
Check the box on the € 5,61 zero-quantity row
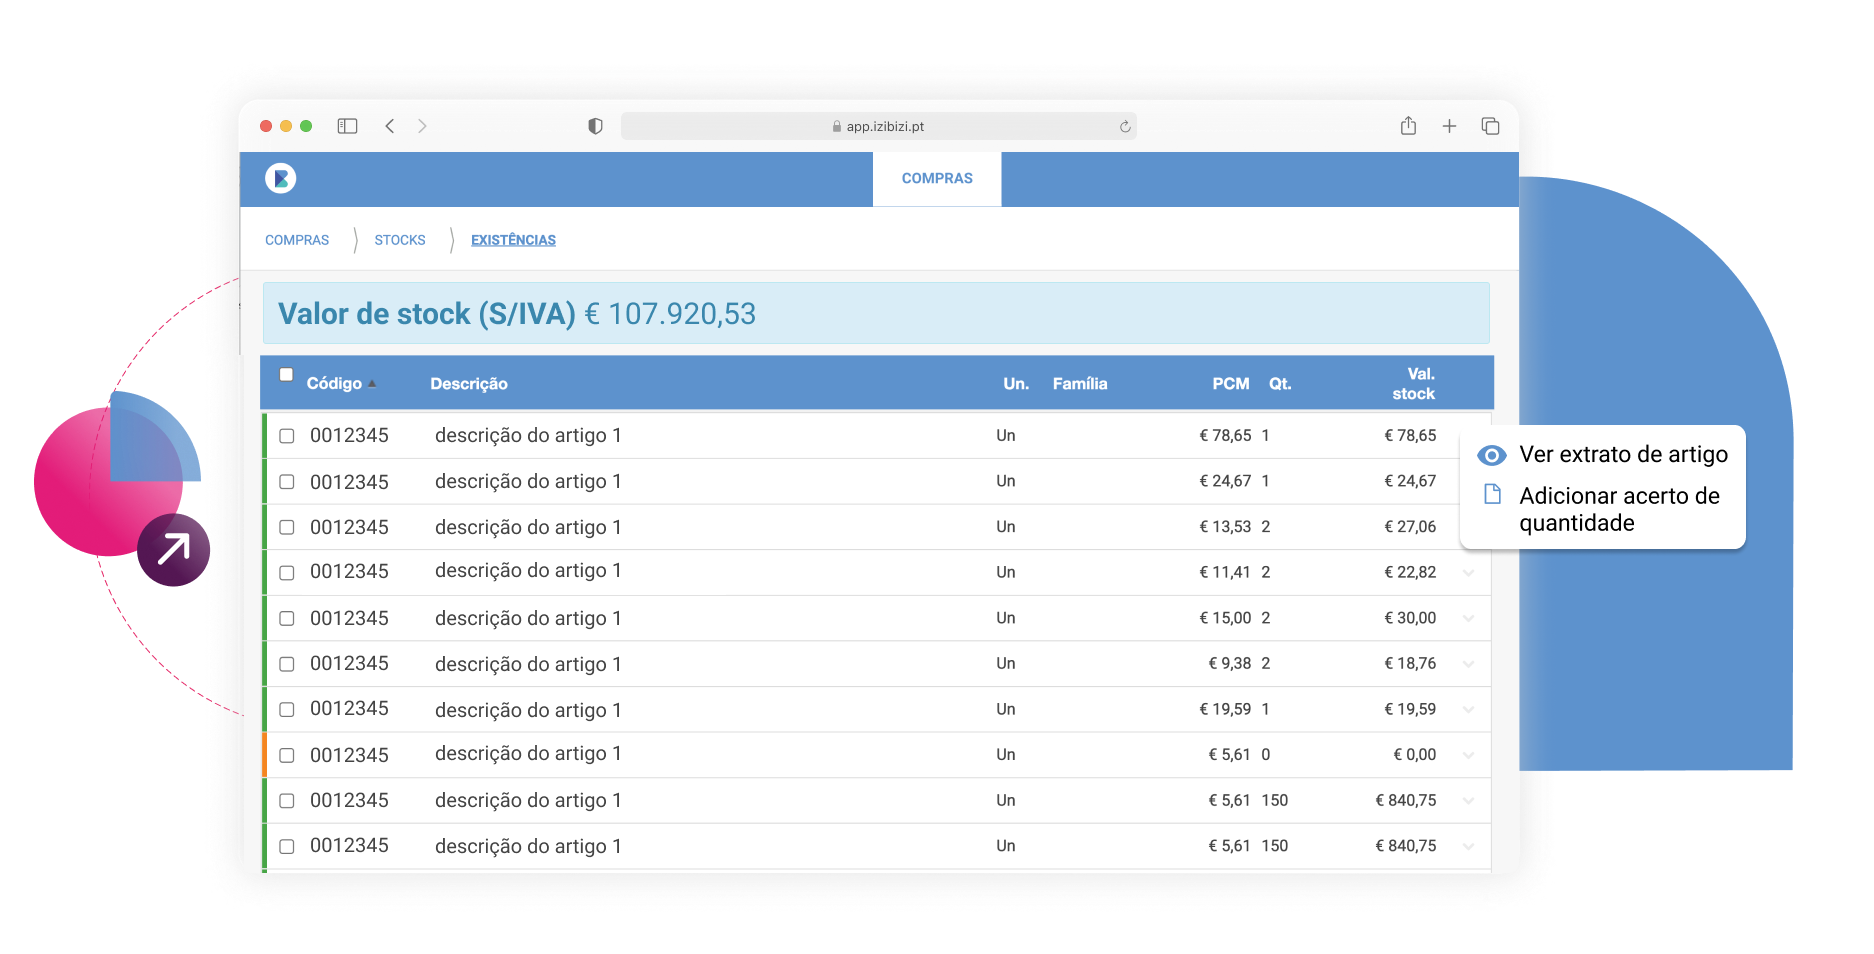pyautogui.click(x=287, y=755)
